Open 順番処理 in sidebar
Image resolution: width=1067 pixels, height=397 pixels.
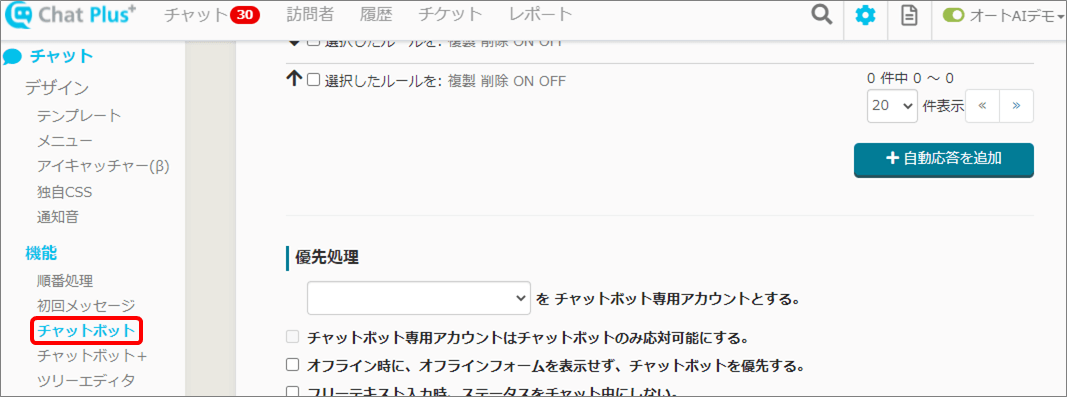pos(65,281)
